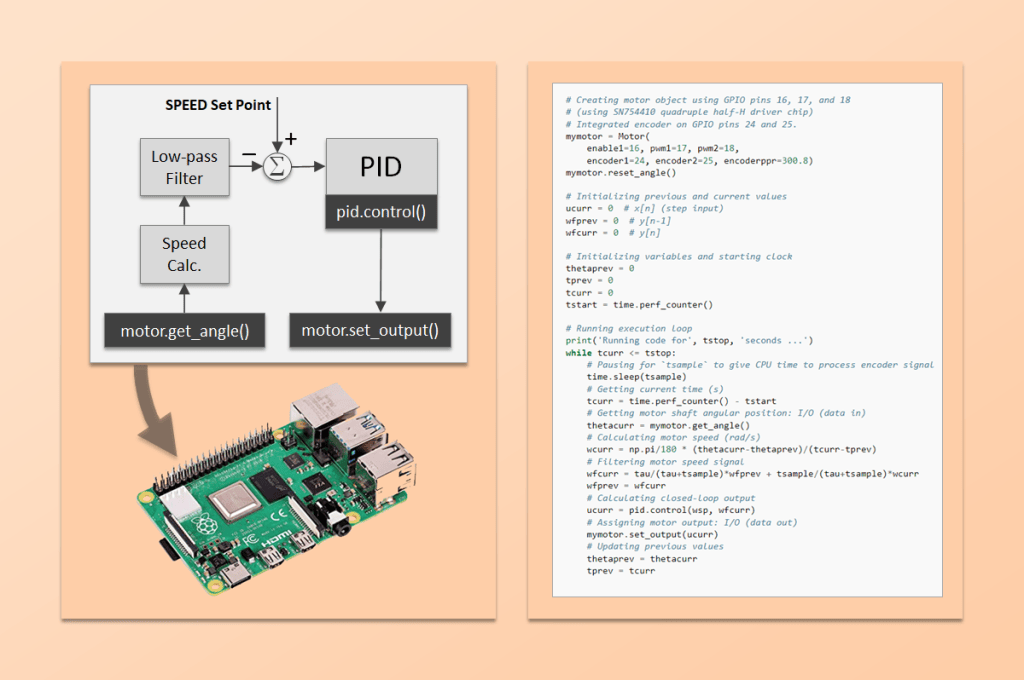Click comment 'Calculating closed-loop output'
The height and width of the screenshot is (680, 1024).
(x=671, y=498)
